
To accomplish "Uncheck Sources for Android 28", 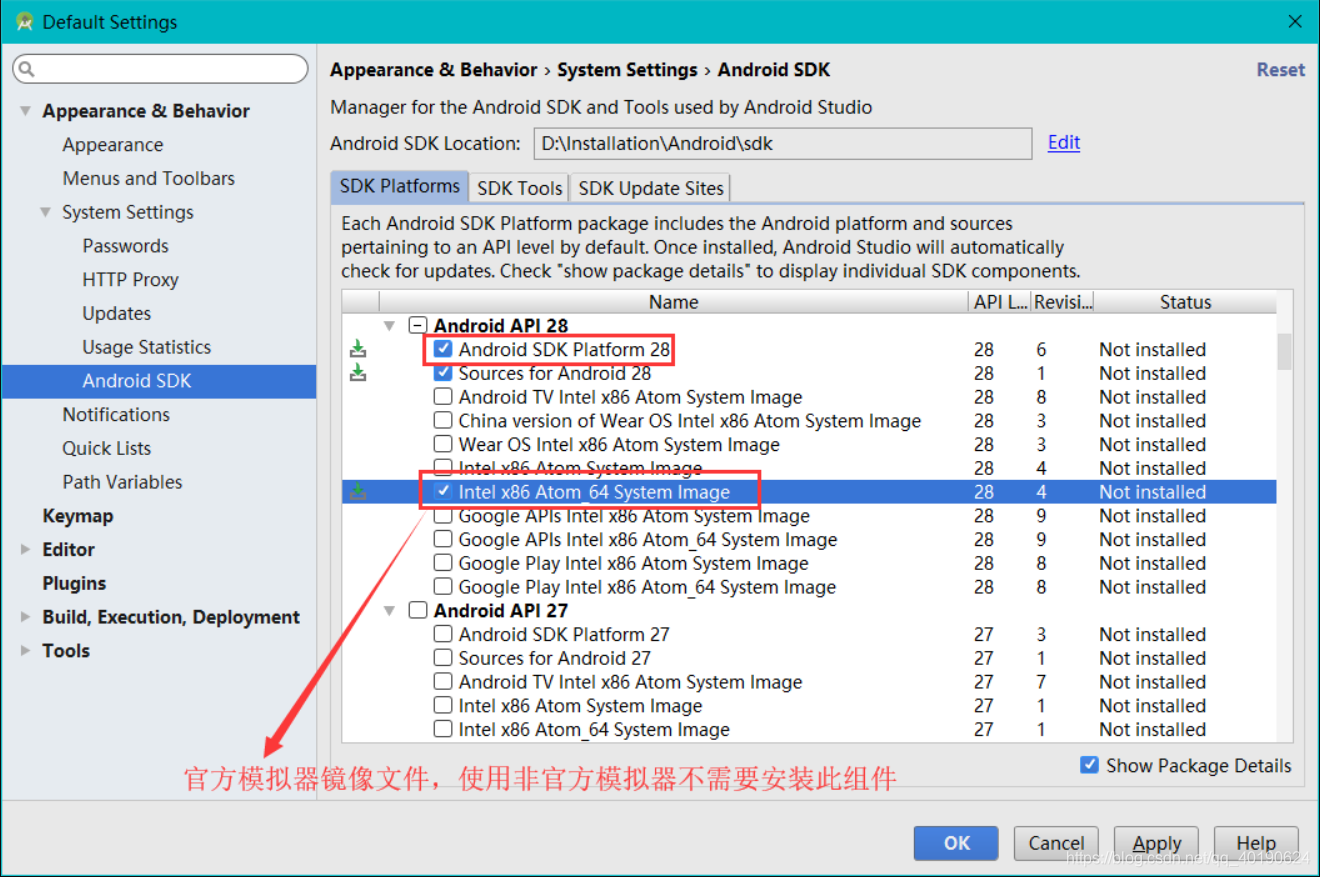I will (x=443, y=373).
